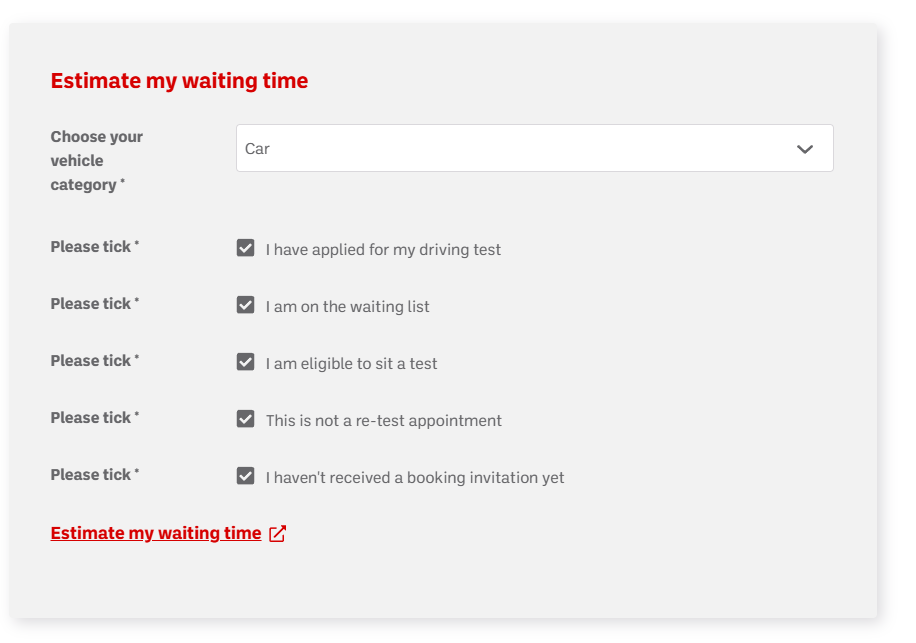Click the chevron arrow in vehicle category field
This screenshot has height=643, width=916.
804,149
